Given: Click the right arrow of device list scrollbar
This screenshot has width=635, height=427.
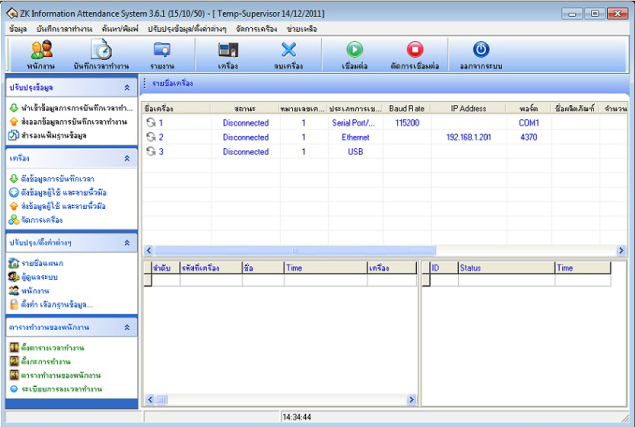Looking at the screenshot, I should tap(620, 250).
